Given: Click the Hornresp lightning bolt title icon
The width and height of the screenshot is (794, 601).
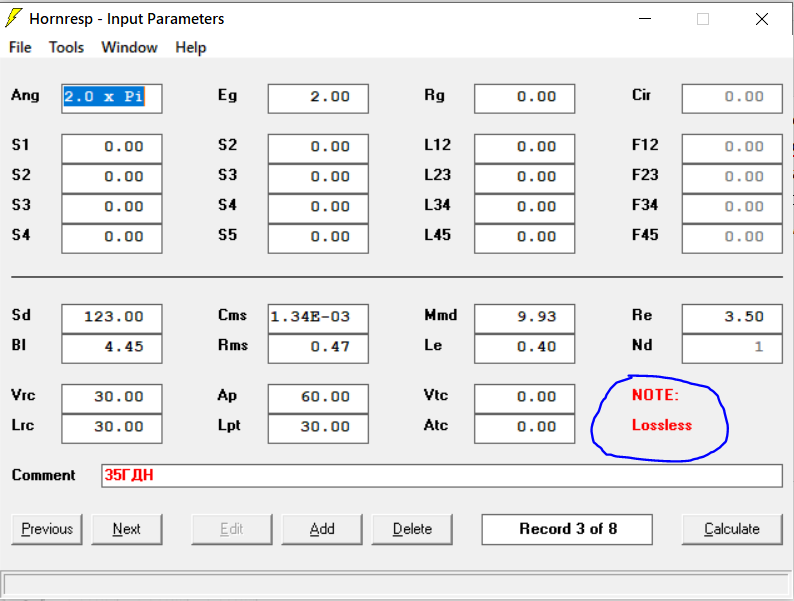Looking at the screenshot, I should [14, 18].
